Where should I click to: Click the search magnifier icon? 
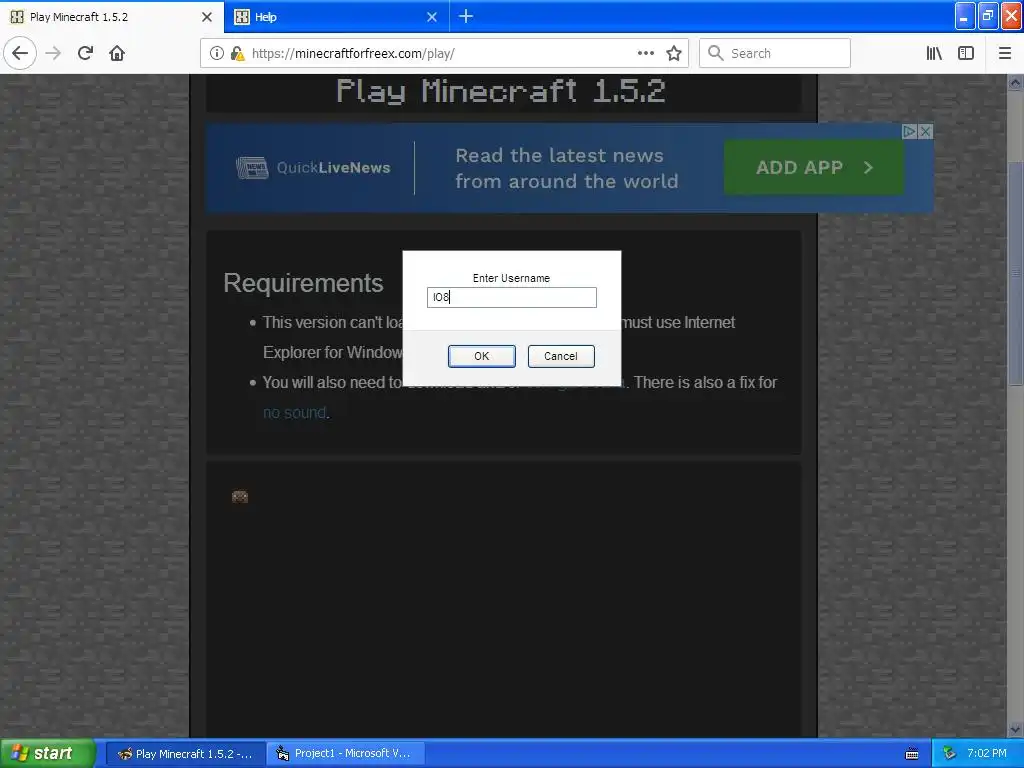(x=715, y=53)
